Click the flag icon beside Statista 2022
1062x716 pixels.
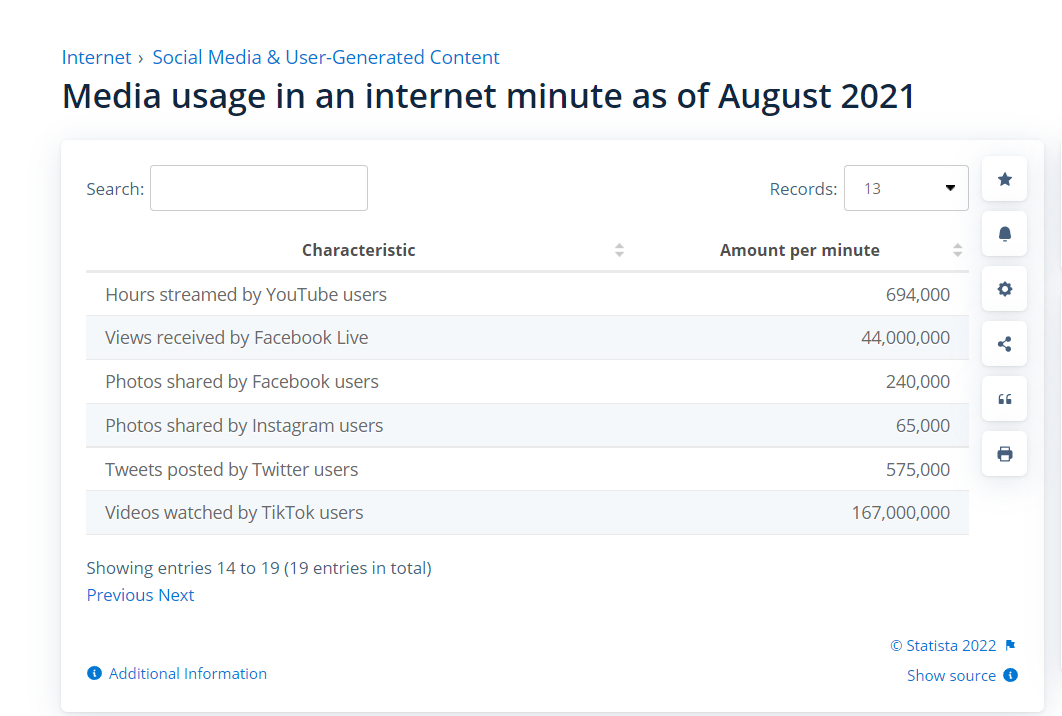click(1010, 646)
